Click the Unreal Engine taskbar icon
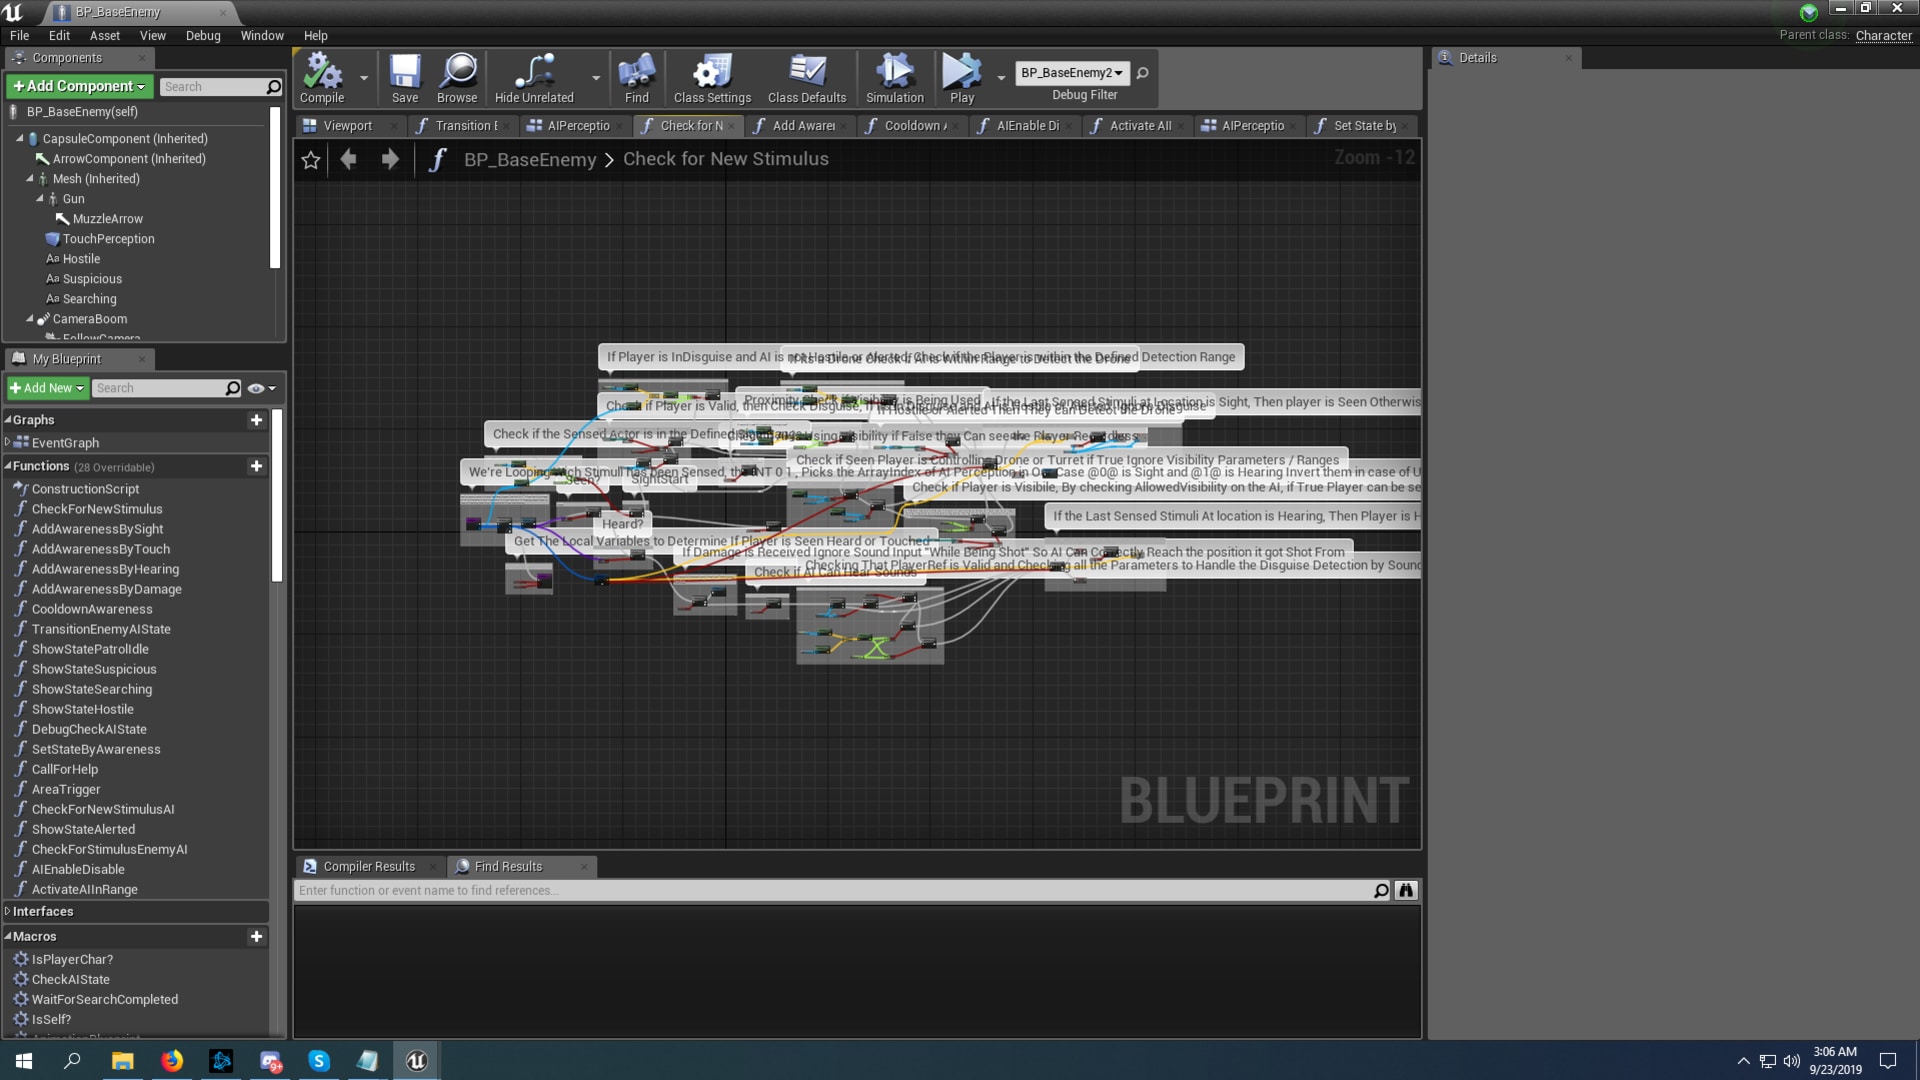Image resolution: width=1920 pixels, height=1080 pixels. coord(417,1060)
